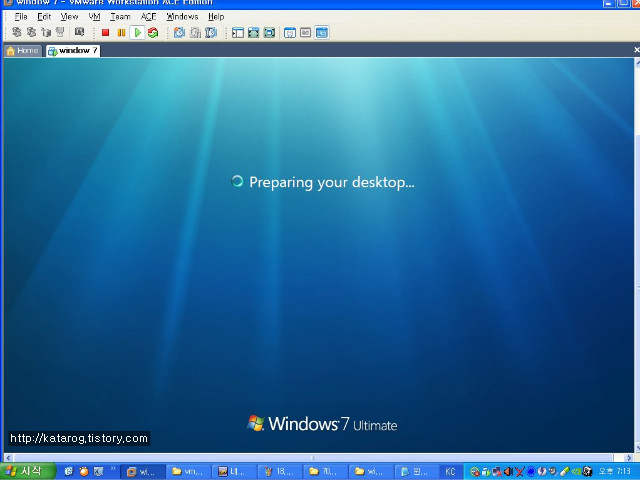This screenshot has height=480, width=640.
Task: Expand the quick launch overflow chevron
Action: [x=113, y=469]
